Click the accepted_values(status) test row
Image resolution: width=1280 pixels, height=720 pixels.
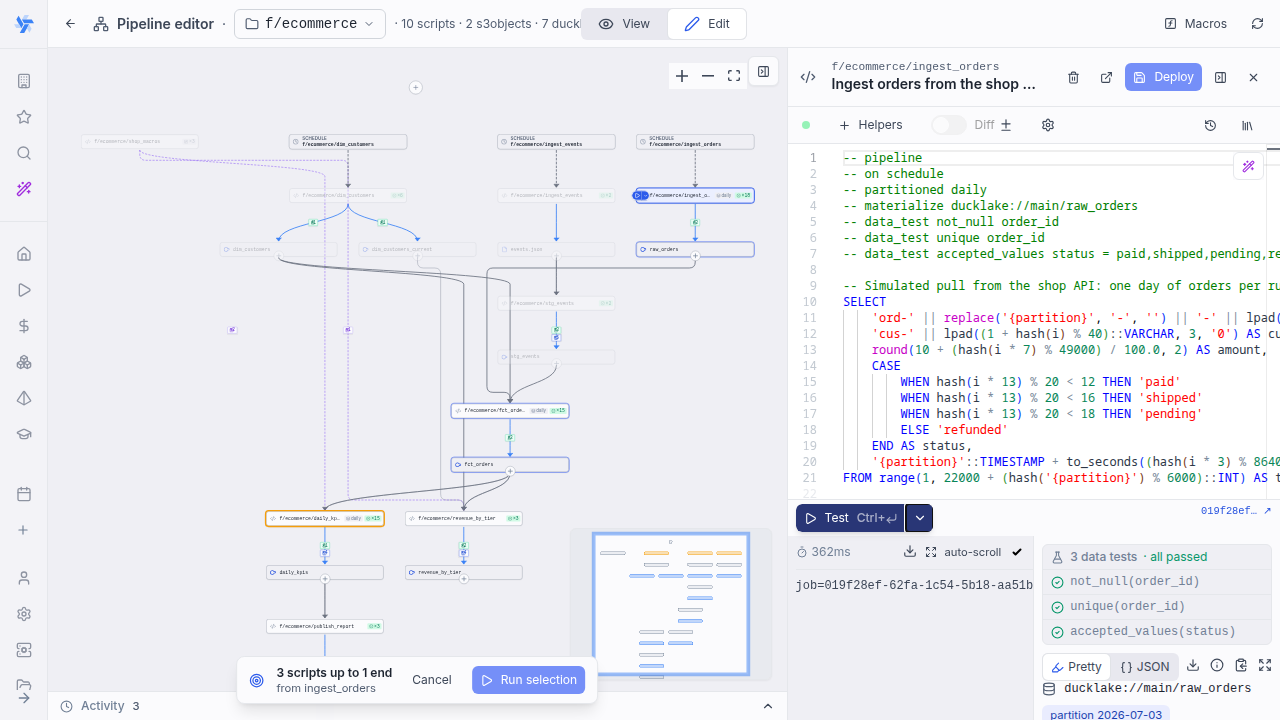[1156, 632]
